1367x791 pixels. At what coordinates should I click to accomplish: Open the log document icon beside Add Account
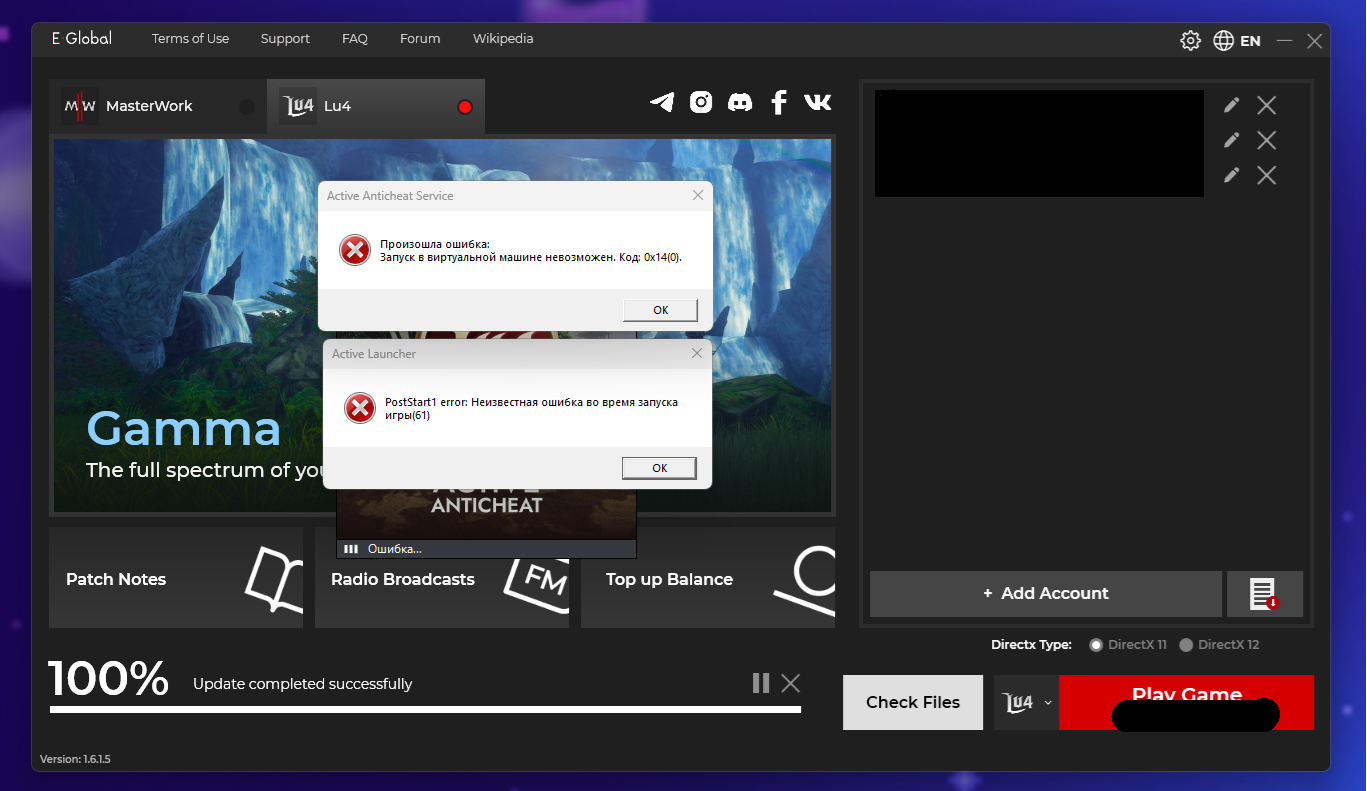coord(1264,594)
